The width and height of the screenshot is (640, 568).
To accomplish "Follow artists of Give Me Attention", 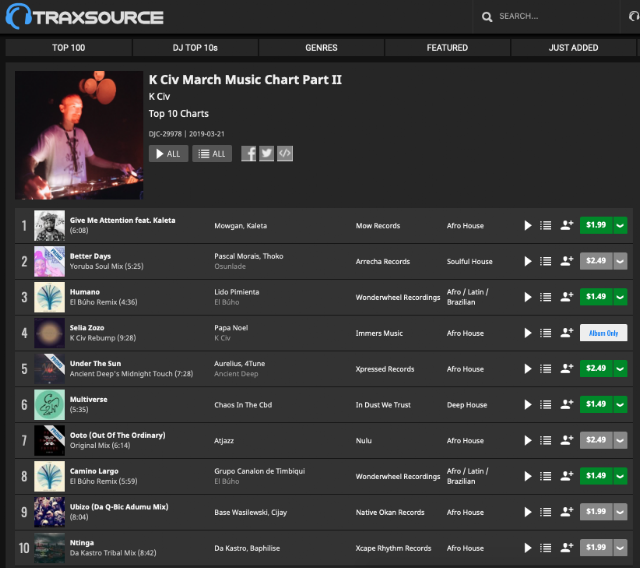I will [x=567, y=225].
